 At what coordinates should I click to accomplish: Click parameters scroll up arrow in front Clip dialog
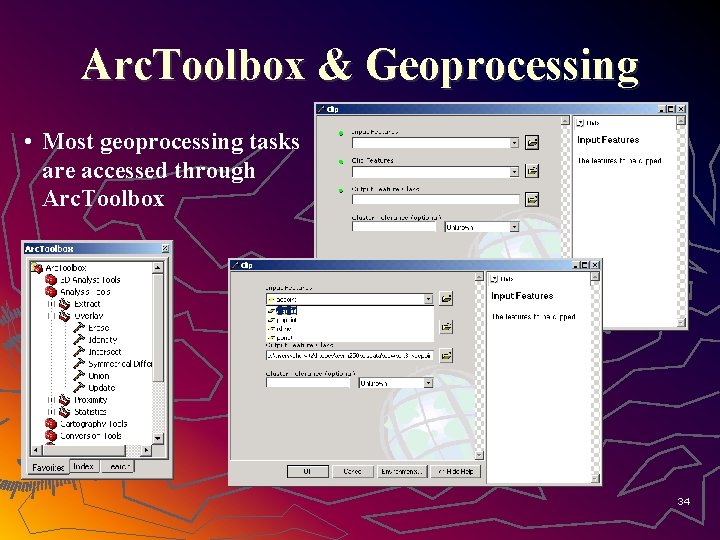pyautogui.click(x=479, y=277)
